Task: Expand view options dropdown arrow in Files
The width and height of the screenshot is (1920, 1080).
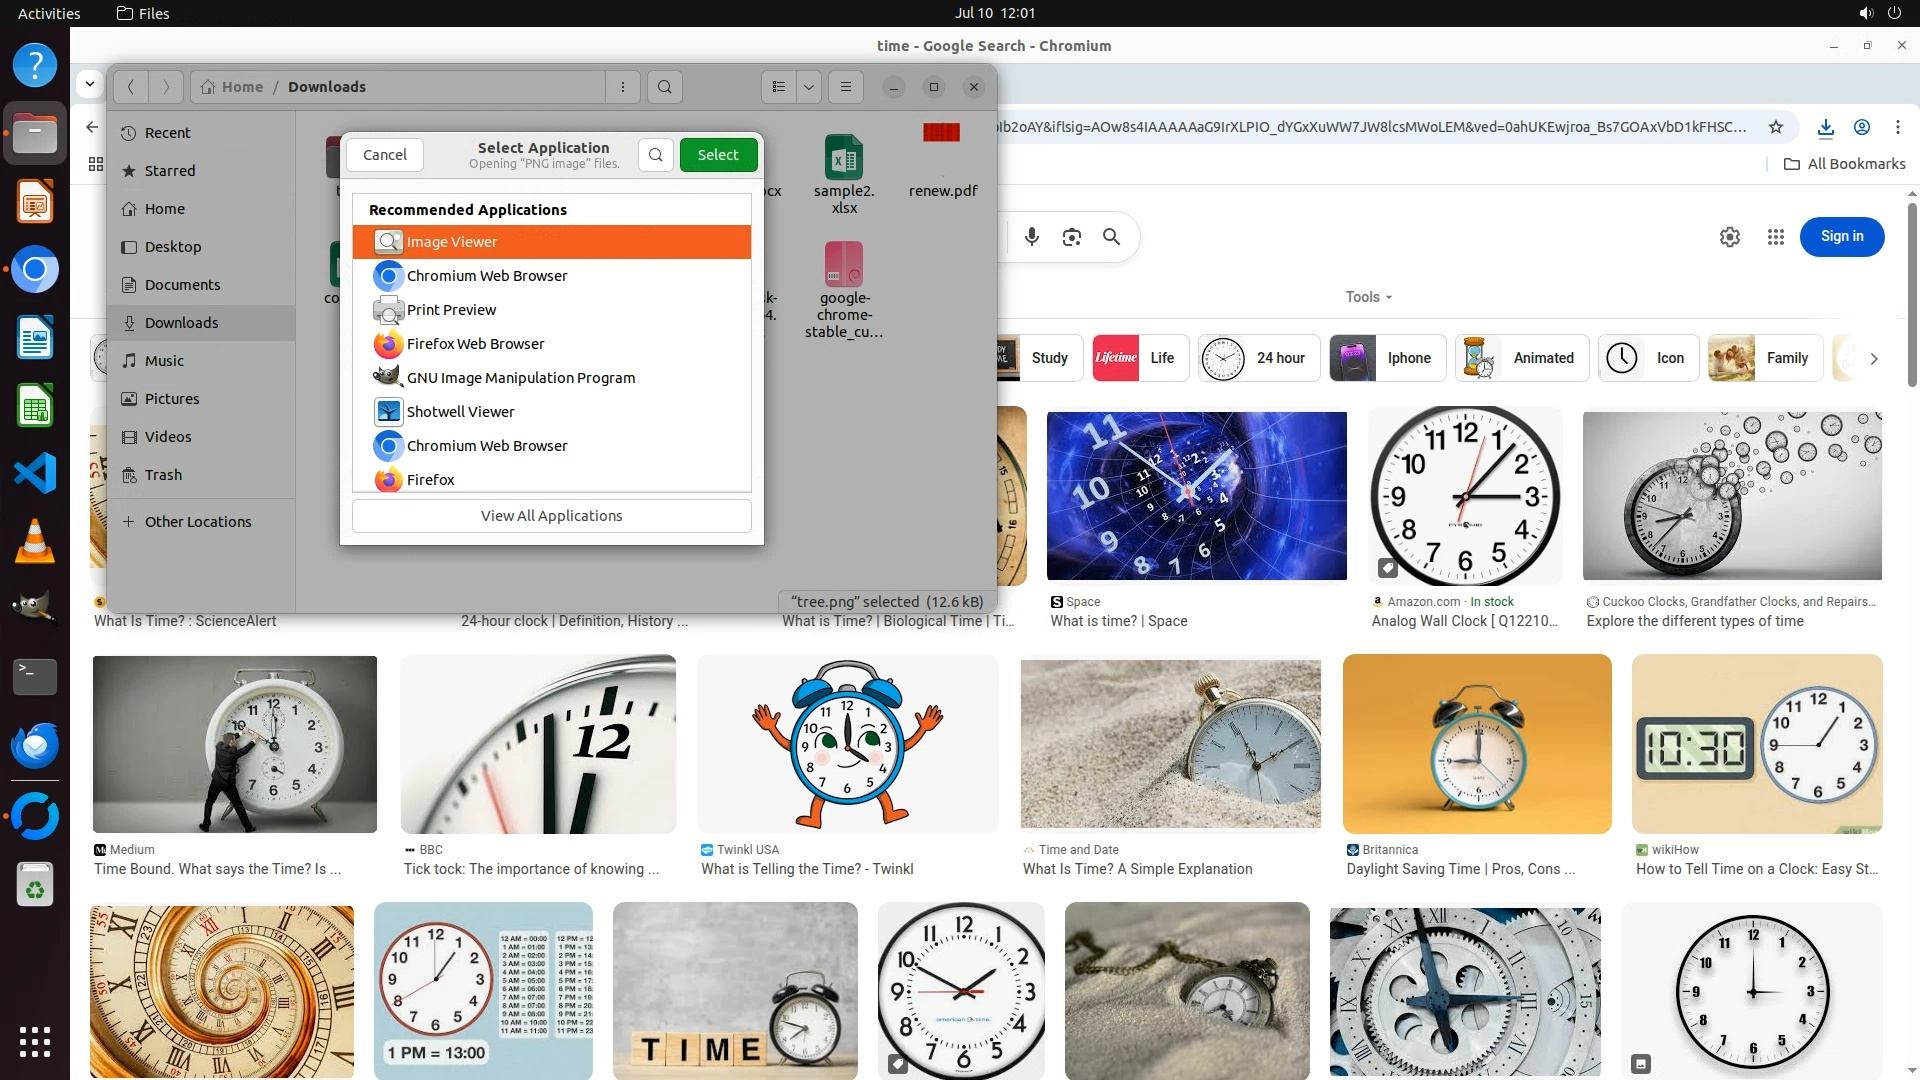Action: pyautogui.click(x=809, y=87)
